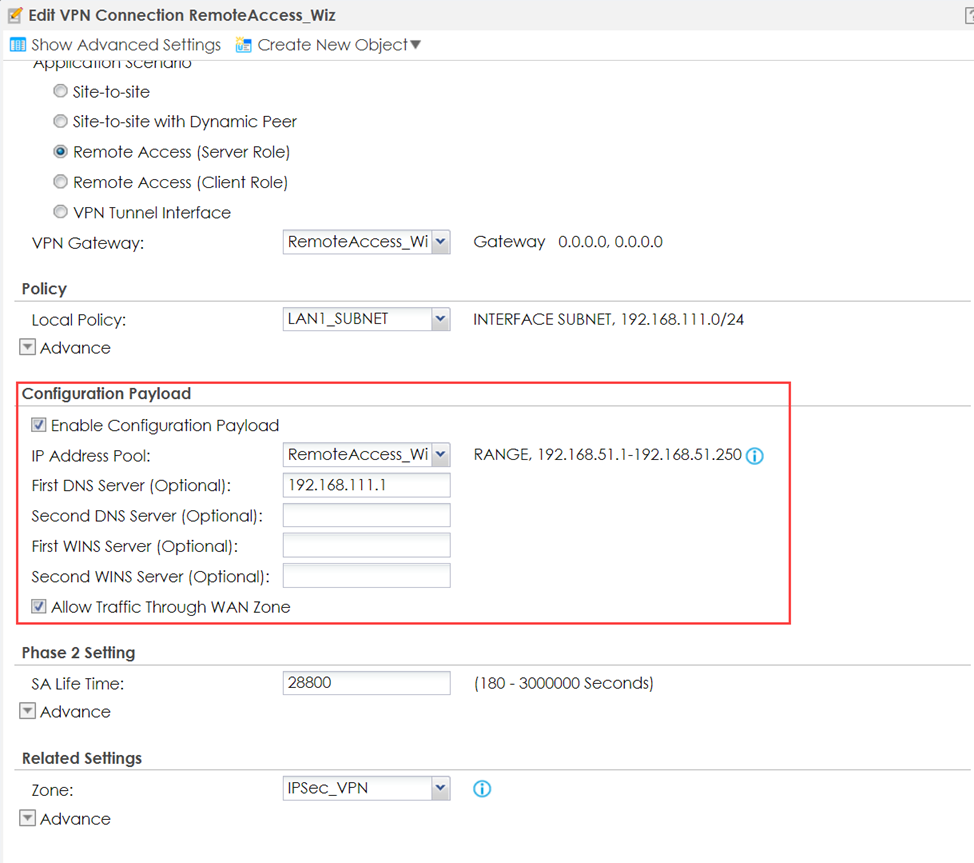Click the Show Advanced Settings icon

pos(17,45)
